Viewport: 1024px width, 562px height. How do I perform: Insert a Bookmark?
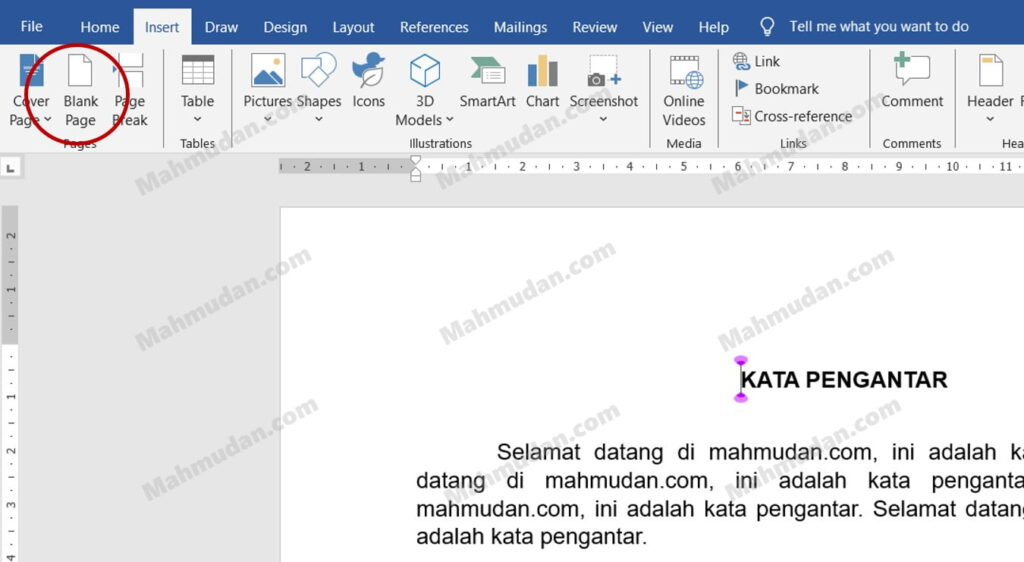(x=776, y=89)
